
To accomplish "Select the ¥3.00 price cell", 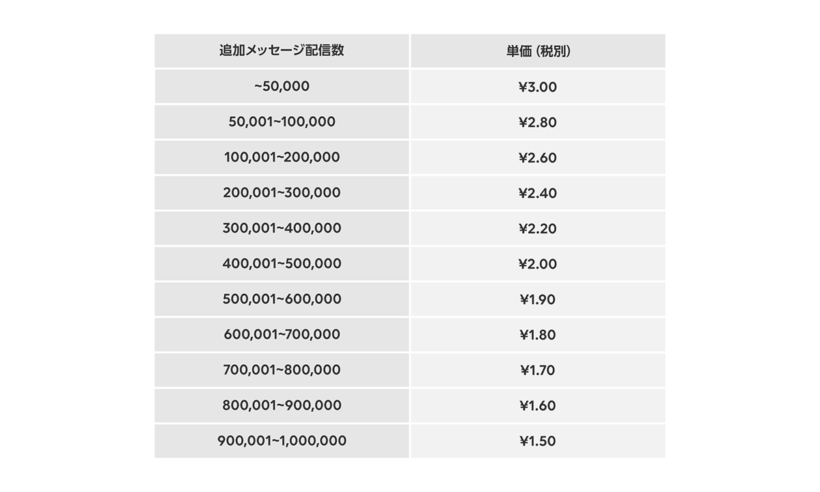I will point(538,86).
